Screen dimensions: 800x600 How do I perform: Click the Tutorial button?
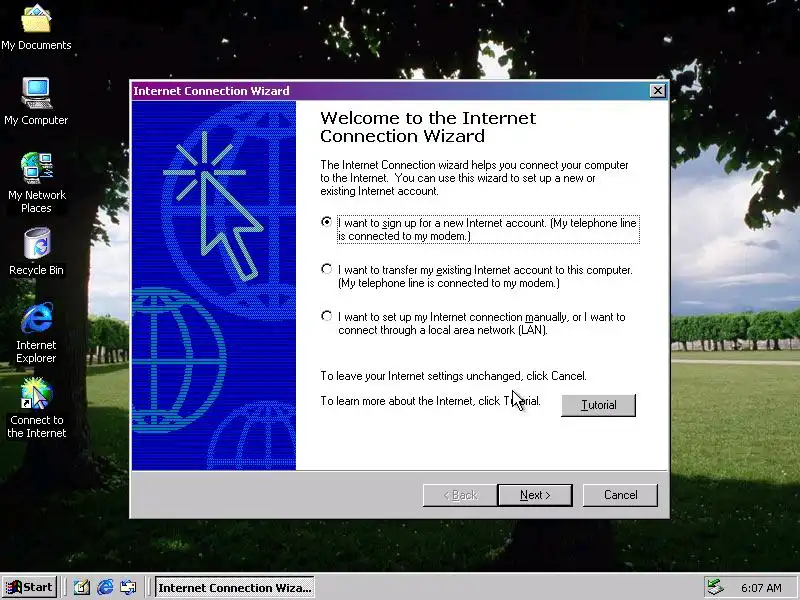[x=598, y=405]
